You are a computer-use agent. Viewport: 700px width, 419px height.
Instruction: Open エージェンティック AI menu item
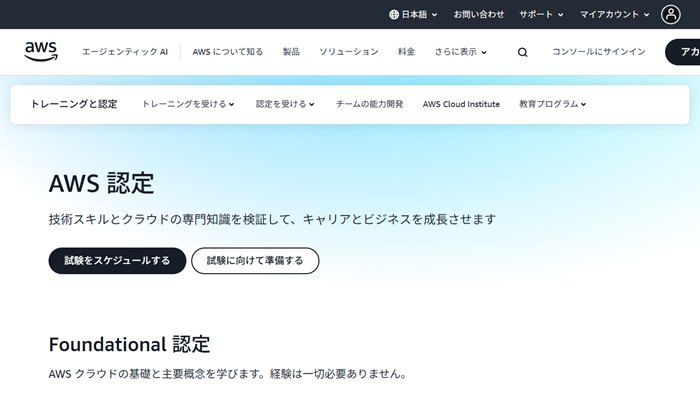pyautogui.click(x=125, y=52)
